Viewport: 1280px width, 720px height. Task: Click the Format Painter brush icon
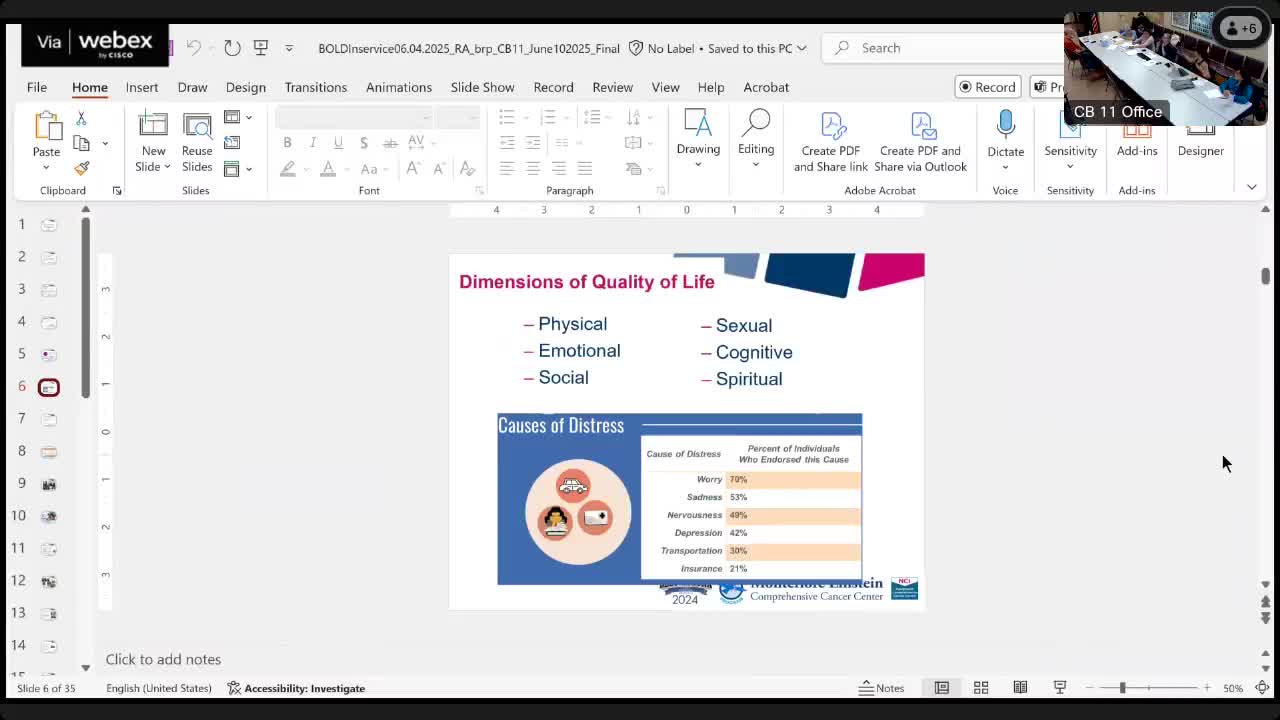click(x=82, y=168)
